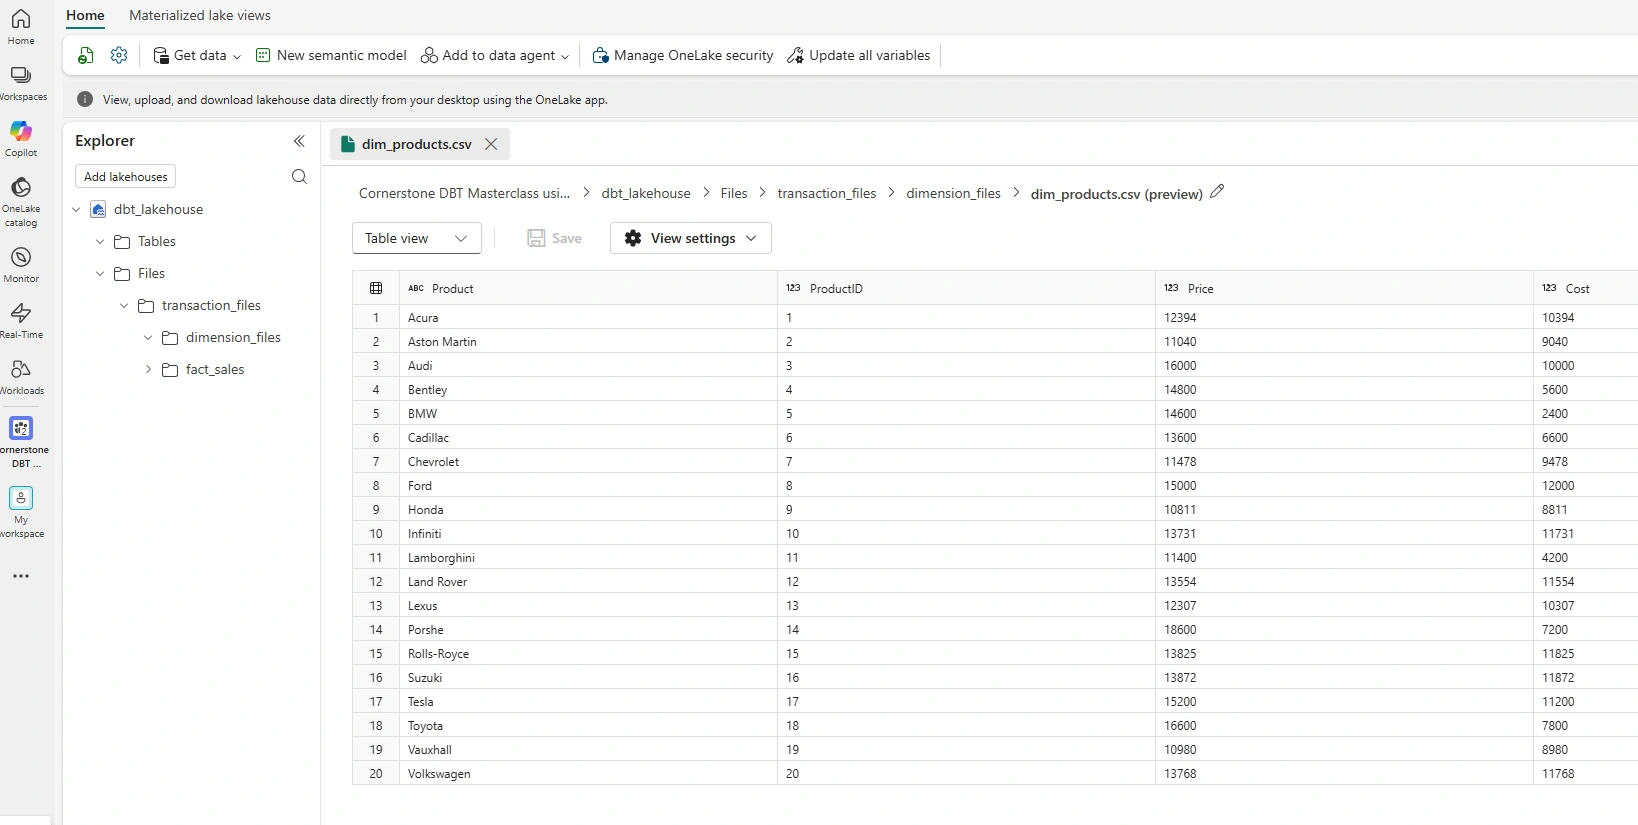
Task: Open Cornerstone DBT workspace icon
Action: pyautogui.click(x=21, y=442)
